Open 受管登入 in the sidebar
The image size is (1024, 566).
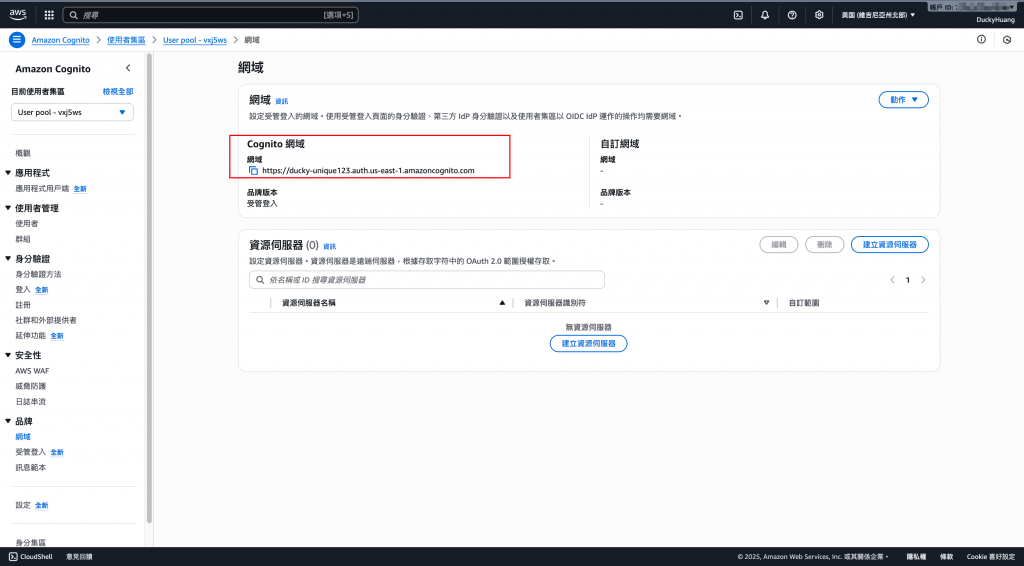click(31, 452)
